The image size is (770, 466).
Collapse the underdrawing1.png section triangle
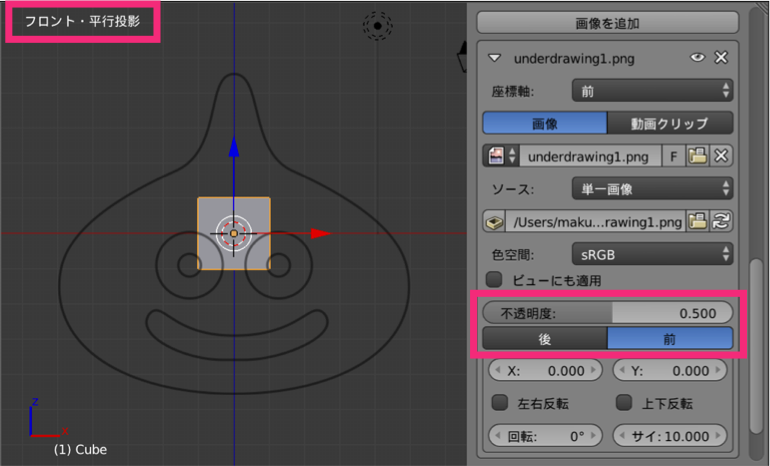(x=494, y=59)
